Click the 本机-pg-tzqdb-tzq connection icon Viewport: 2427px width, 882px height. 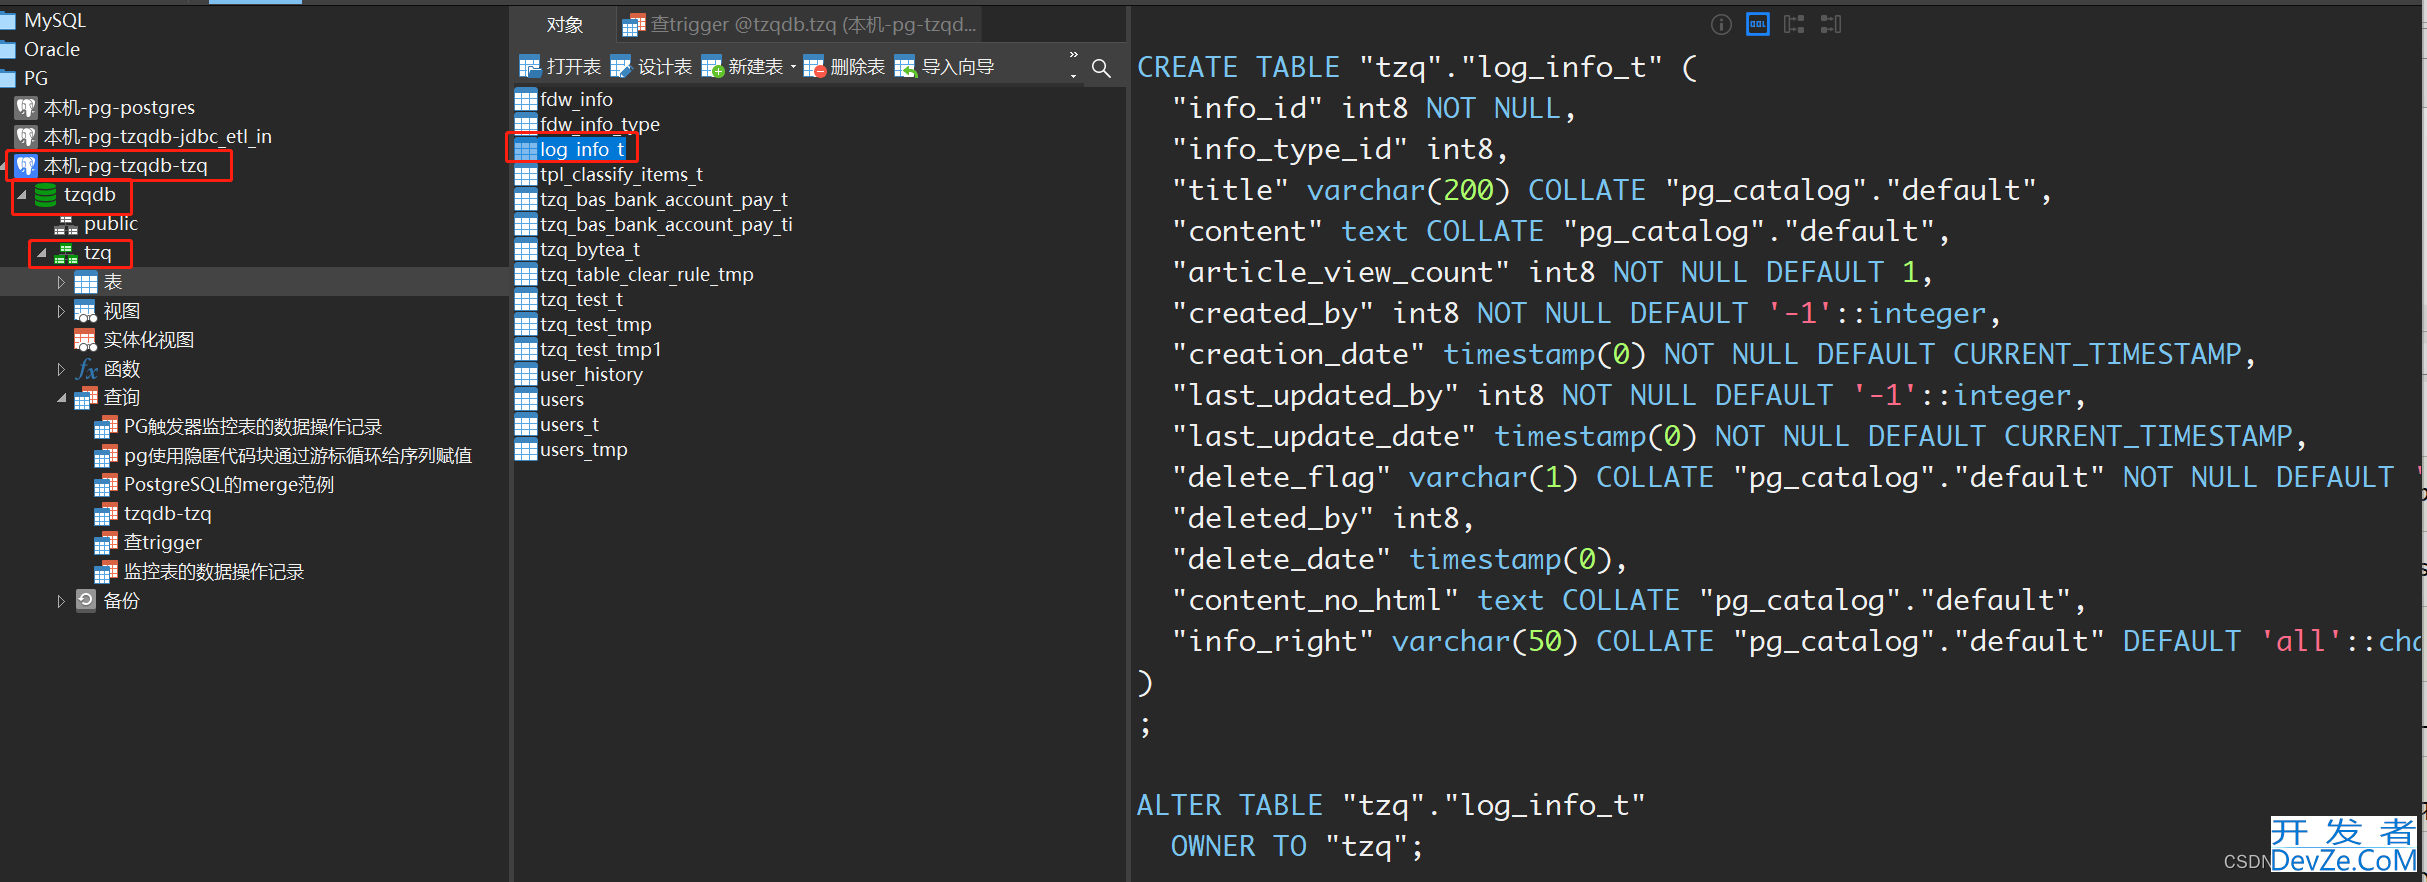[x=26, y=166]
